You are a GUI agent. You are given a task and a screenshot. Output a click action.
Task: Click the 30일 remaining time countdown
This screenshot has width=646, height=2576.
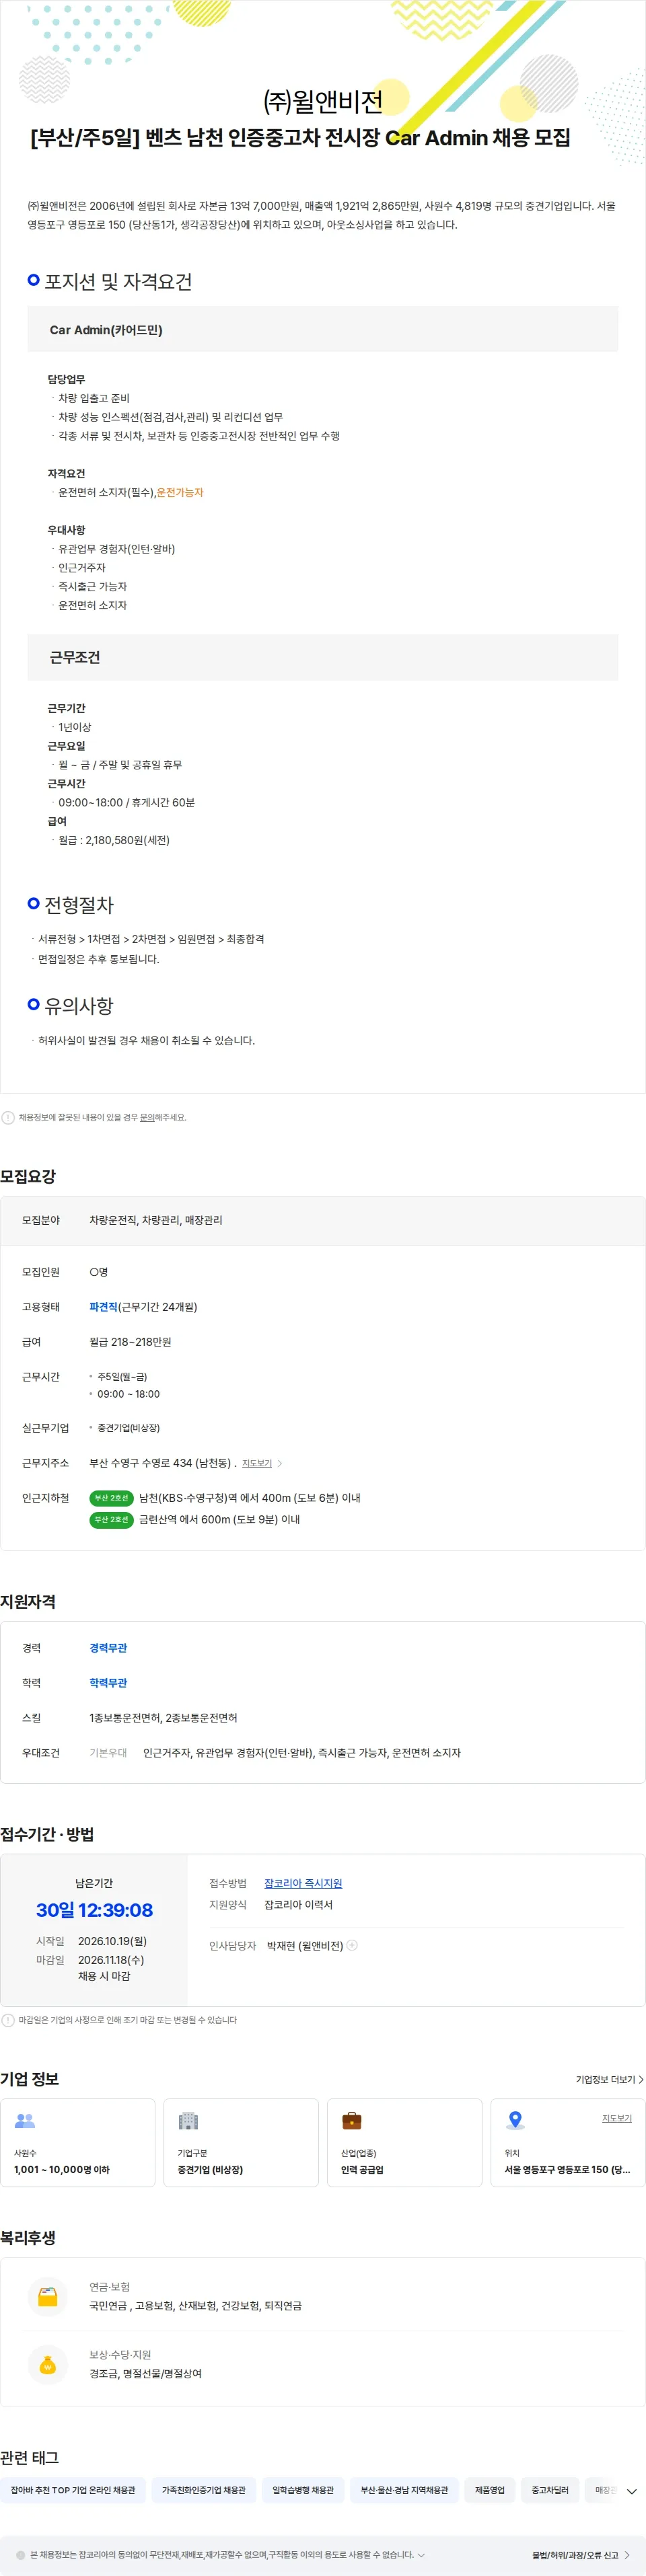(x=94, y=1910)
